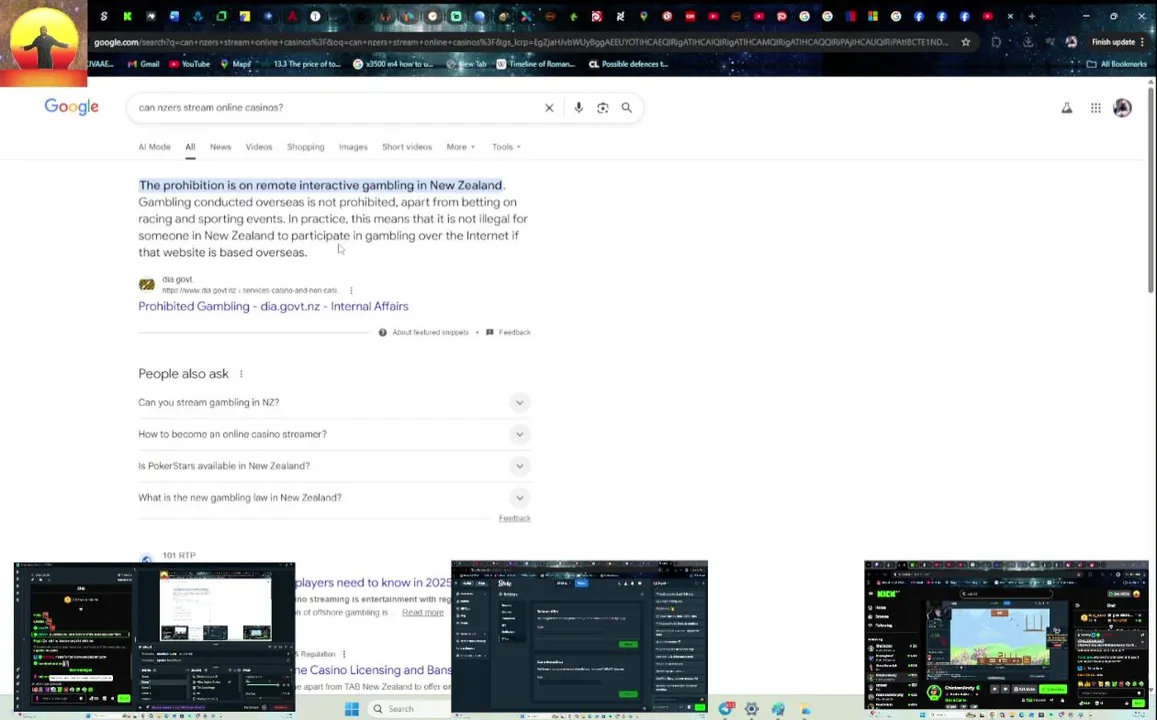1157x720 pixels.
Task: Open the Google apps grid
Action: (1096, 108)
